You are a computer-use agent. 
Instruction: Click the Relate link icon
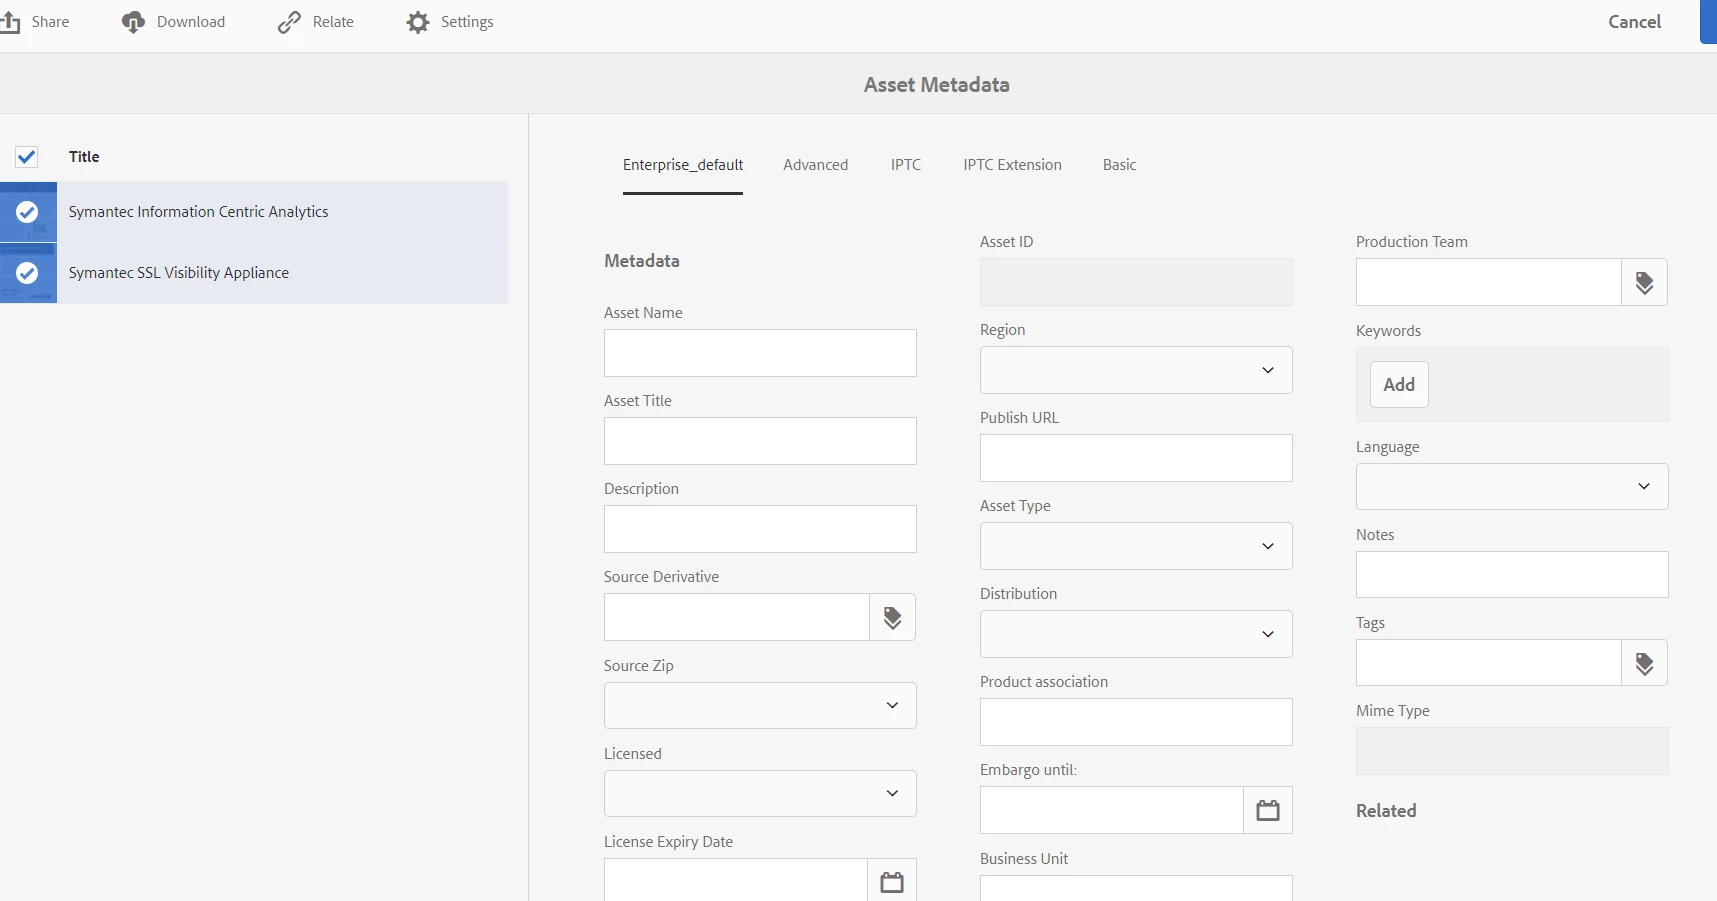click(289, 22)
